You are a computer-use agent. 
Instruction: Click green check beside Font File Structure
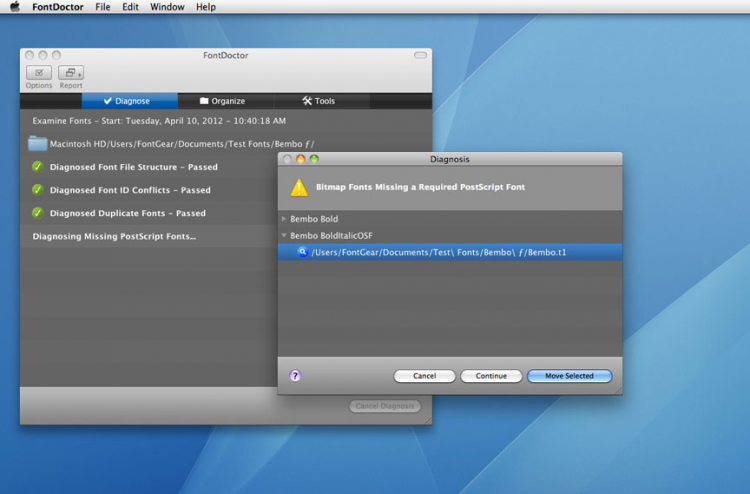(38, 167)
